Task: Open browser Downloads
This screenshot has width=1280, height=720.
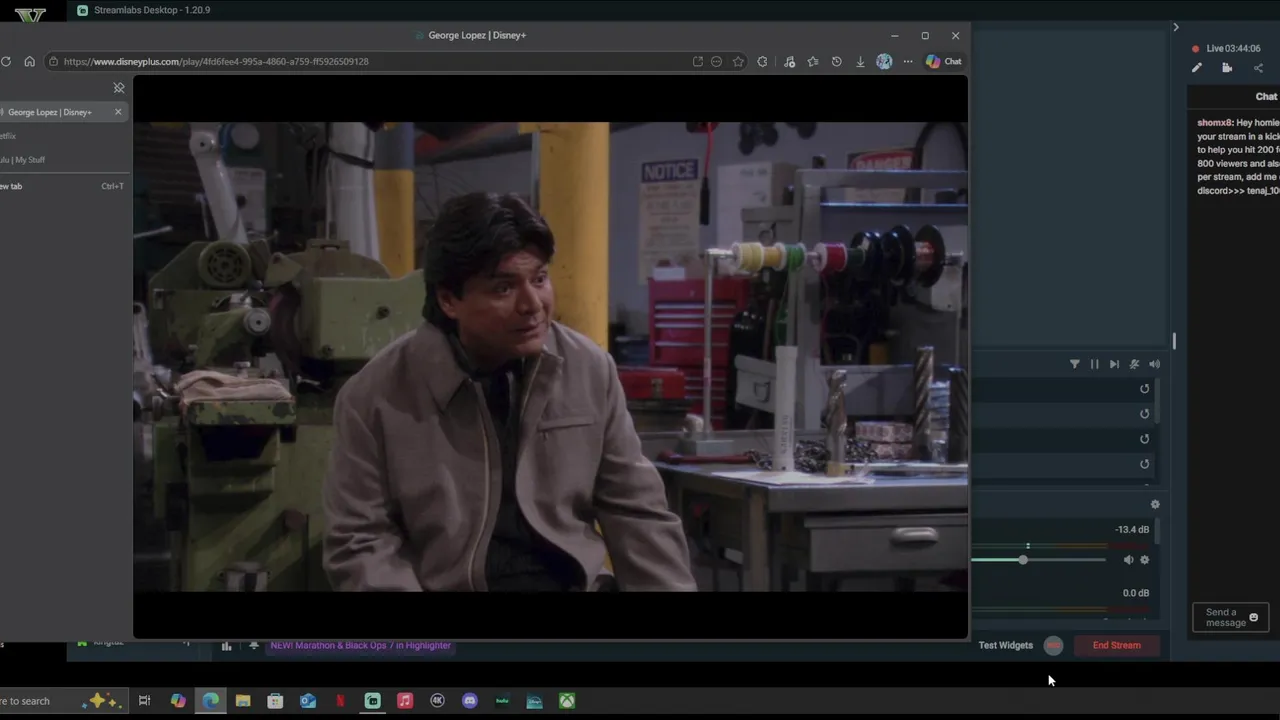Action: click(860, 61)
